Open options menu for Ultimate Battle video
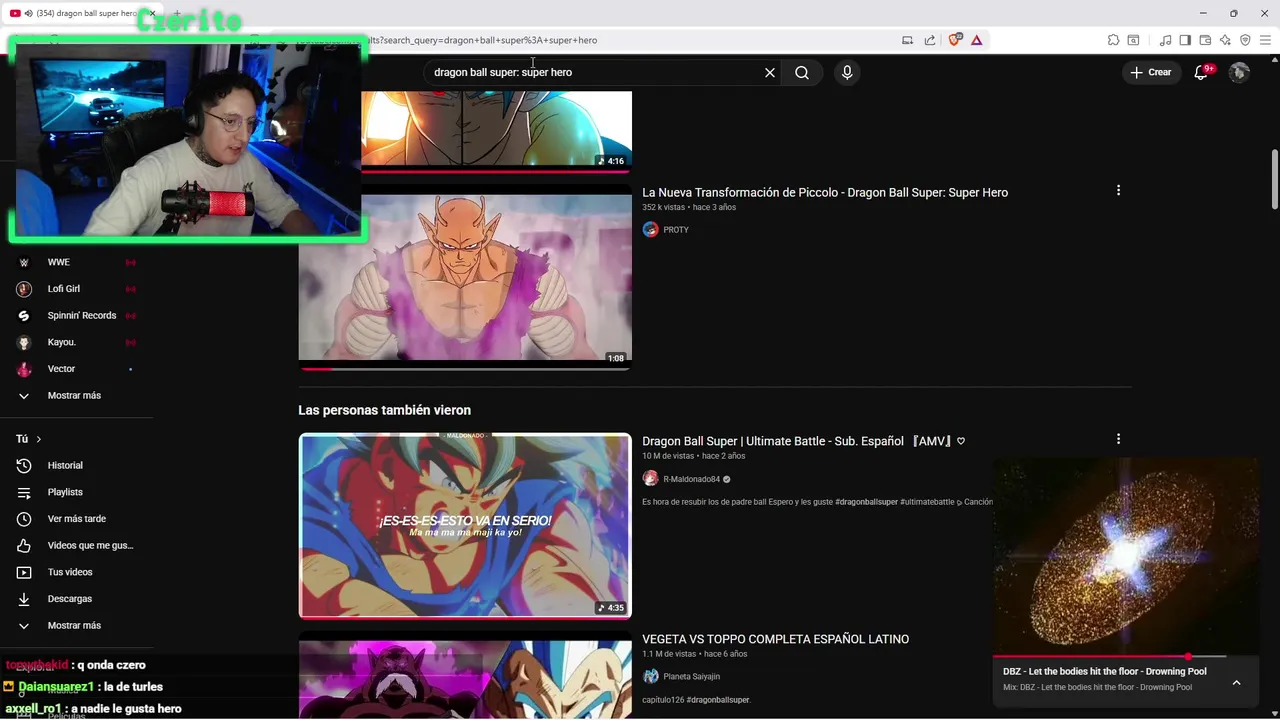Image resolution: width=1280 pixels, height=720 pixels. click(x=1118, y=439)
